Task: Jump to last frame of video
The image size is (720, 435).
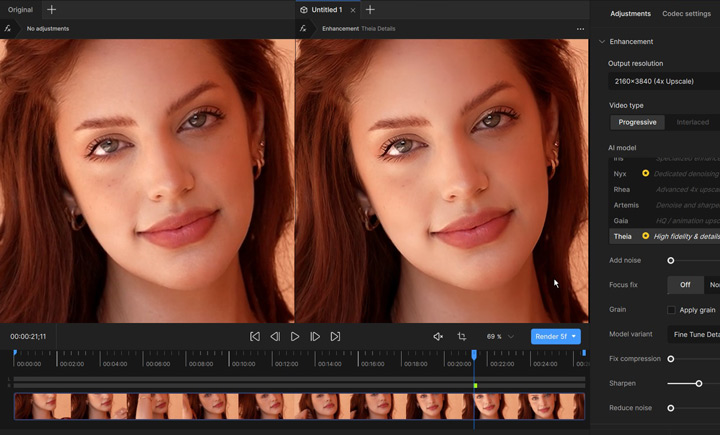Action: pyautogui.click(x=335, y=337)
